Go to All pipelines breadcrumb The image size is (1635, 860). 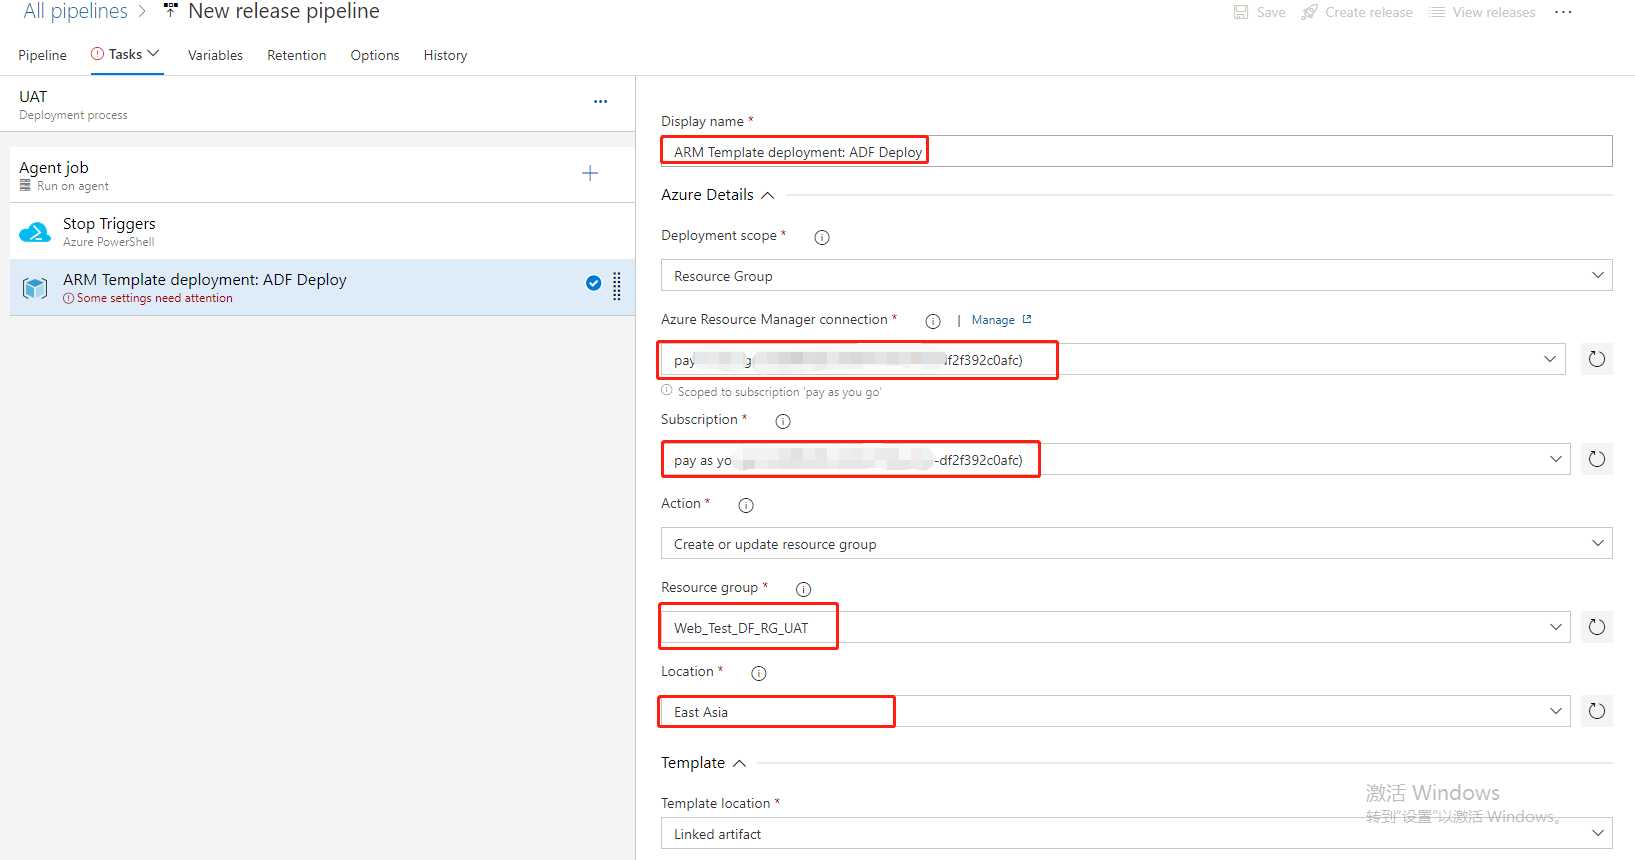point(76,11)
